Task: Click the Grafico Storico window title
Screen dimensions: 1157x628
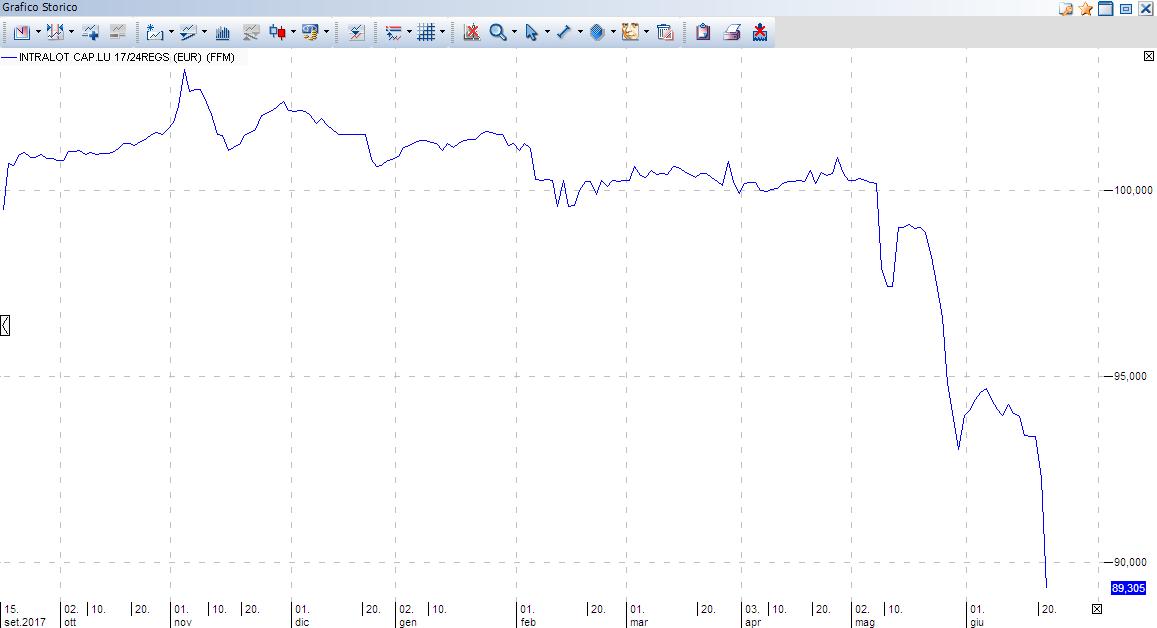Action: click(x=40, y=7)
